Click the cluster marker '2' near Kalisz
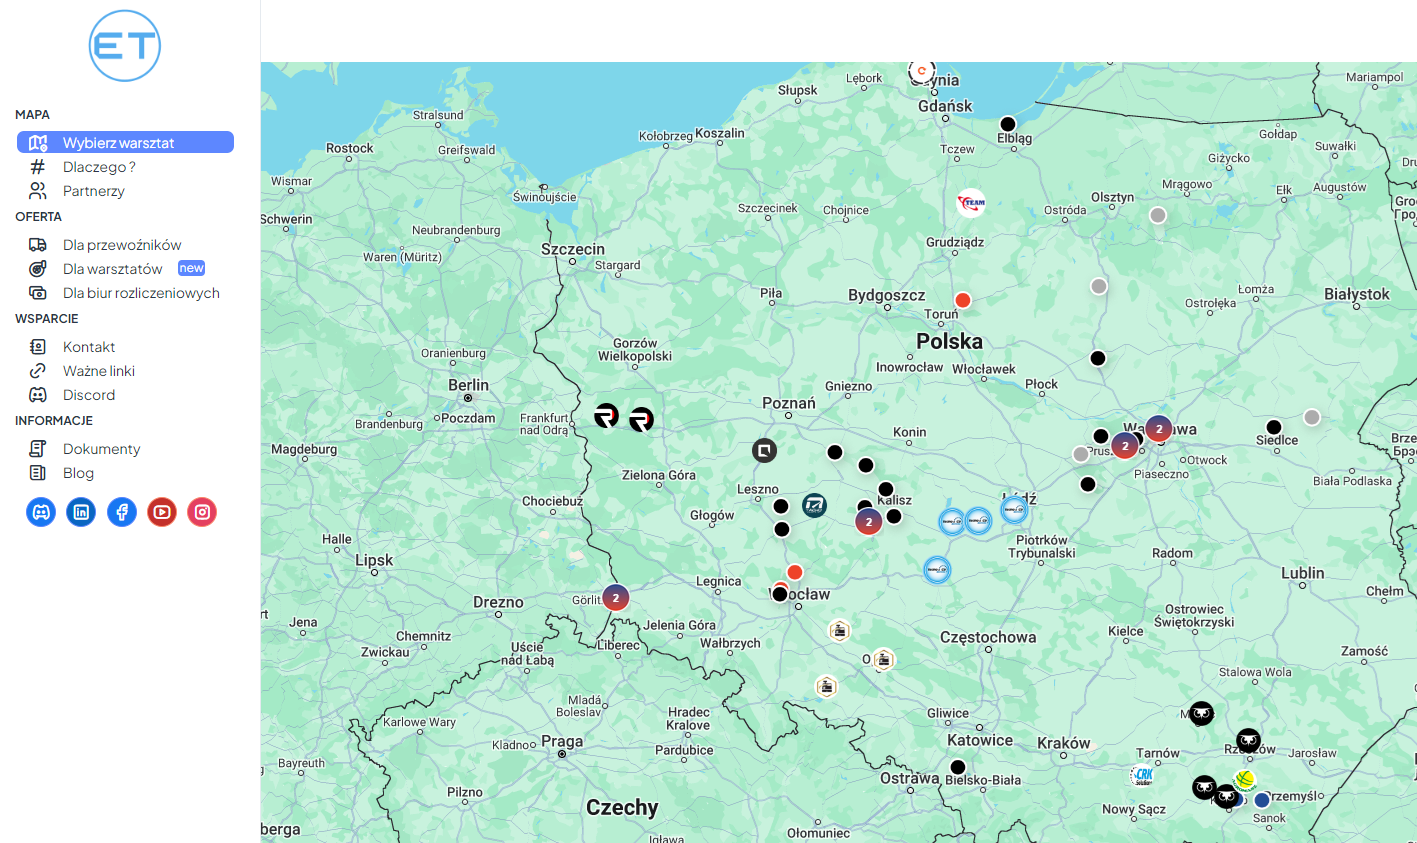Screen dimensions: 1417x843 pos(869,521)
